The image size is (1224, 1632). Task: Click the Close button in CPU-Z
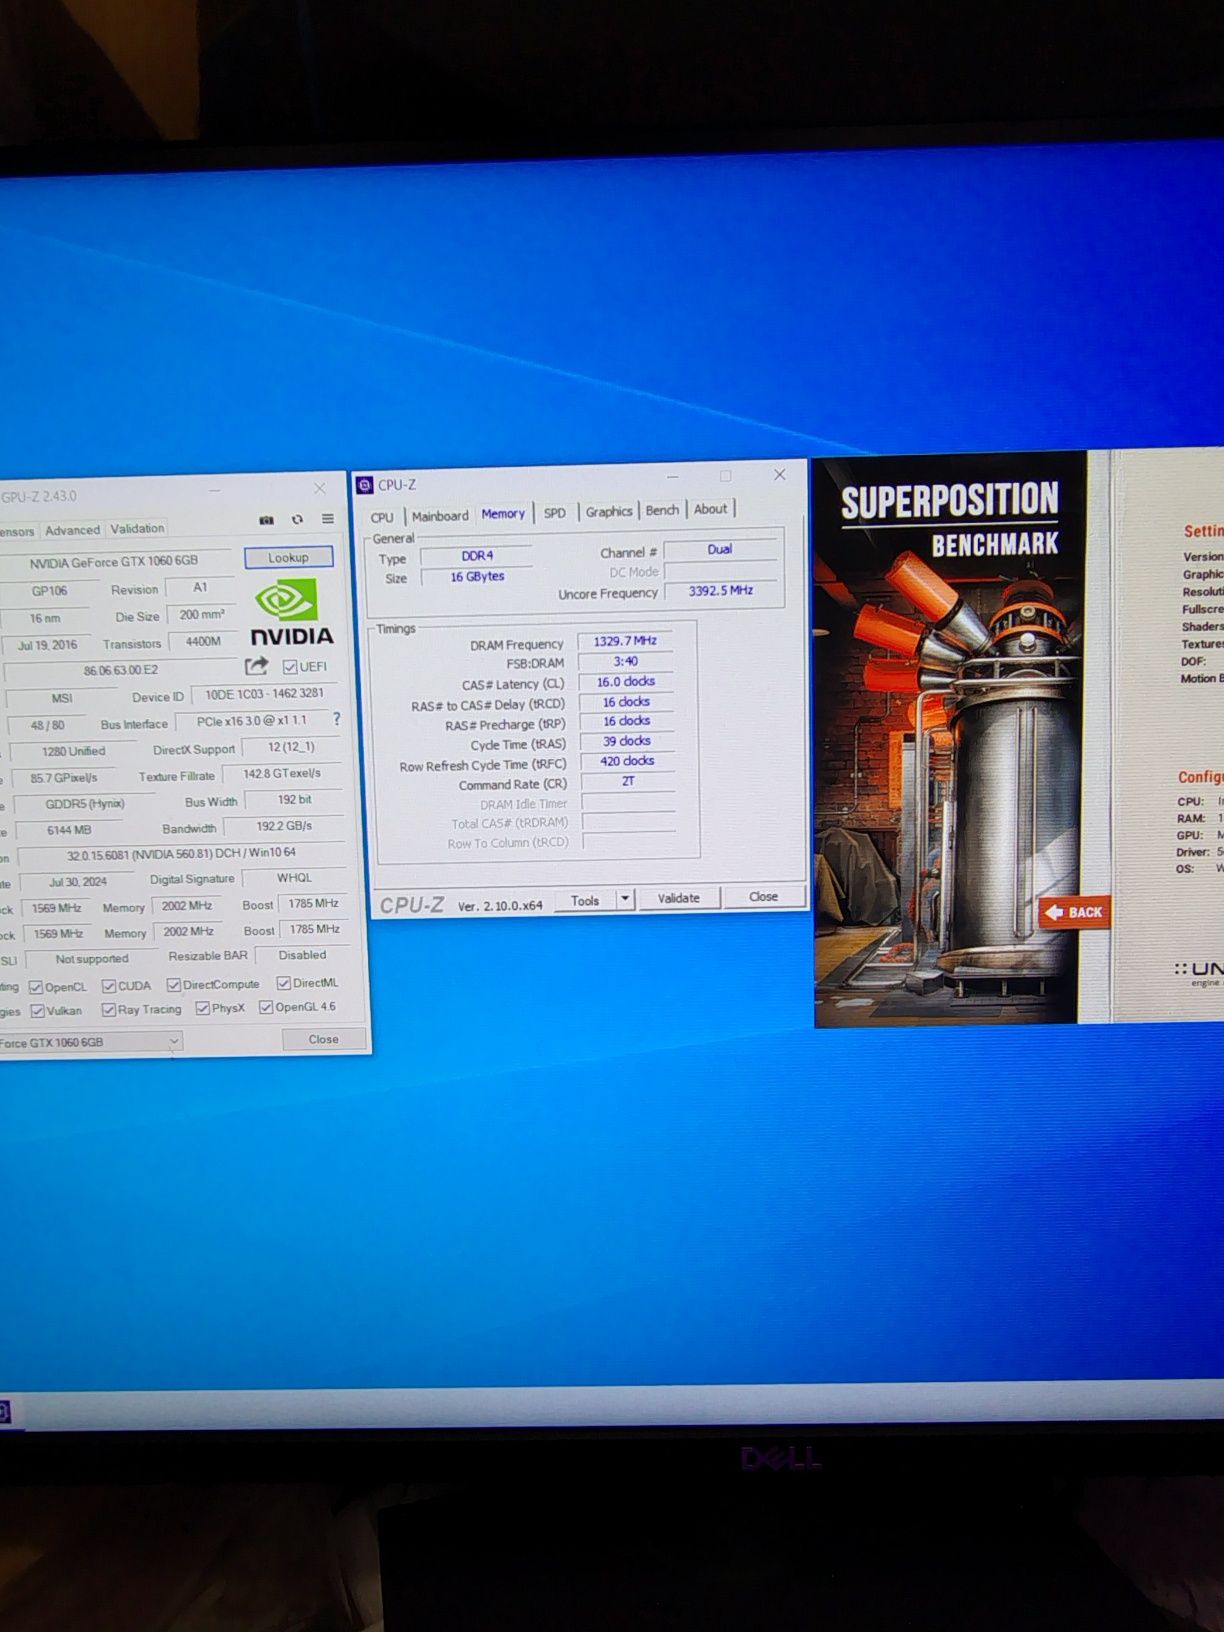[763, 896]
